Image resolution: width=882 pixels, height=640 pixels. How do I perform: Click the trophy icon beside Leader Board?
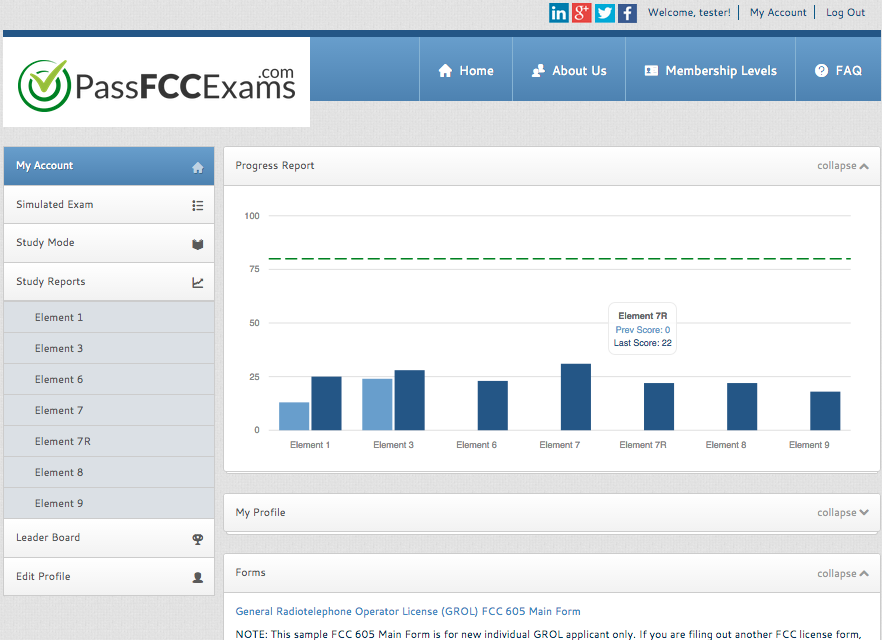pyautogui.click(x=197, y=539)
